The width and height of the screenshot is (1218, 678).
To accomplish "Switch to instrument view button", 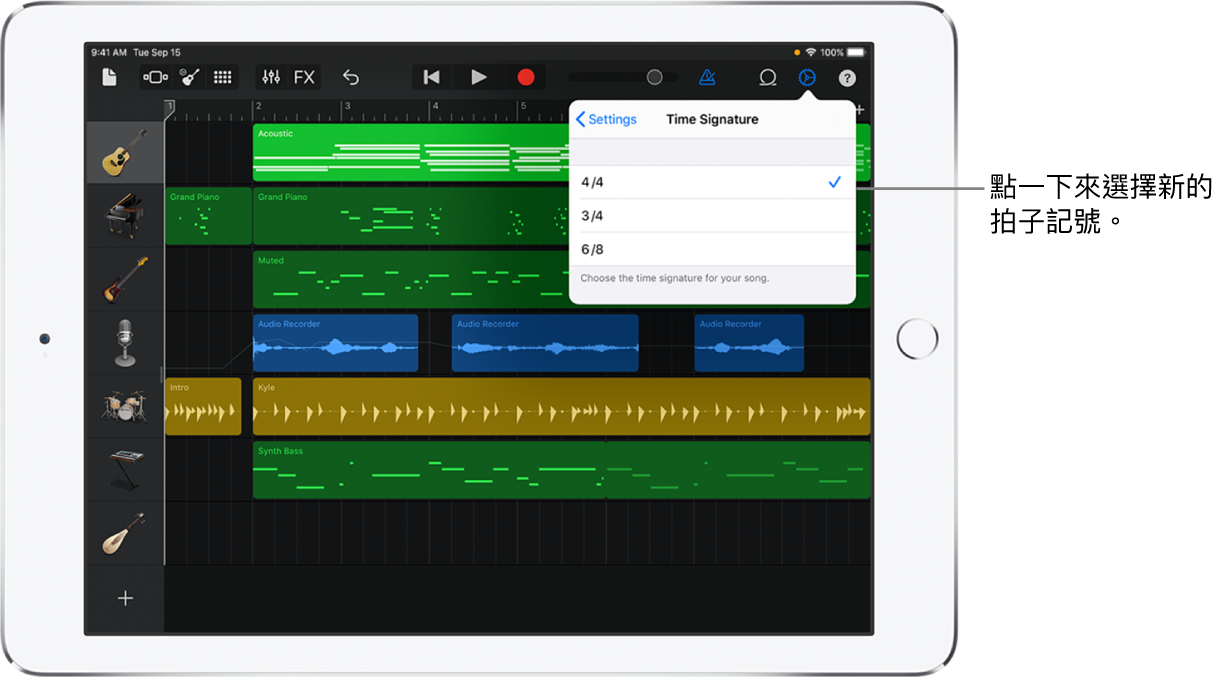I will (189, 77).
